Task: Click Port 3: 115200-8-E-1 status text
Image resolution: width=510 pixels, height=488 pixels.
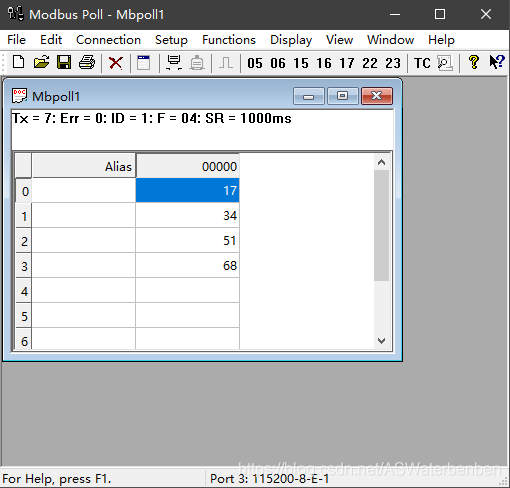Action: coord(269,479)
